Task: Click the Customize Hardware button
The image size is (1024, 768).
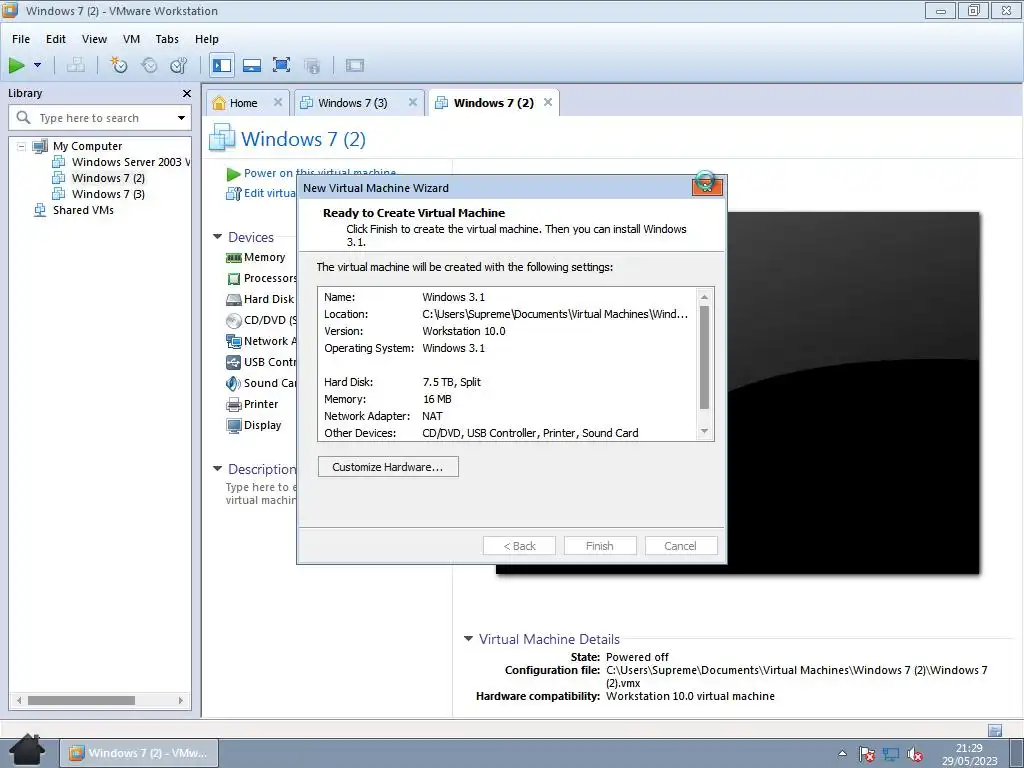Action: coord(388,467)
